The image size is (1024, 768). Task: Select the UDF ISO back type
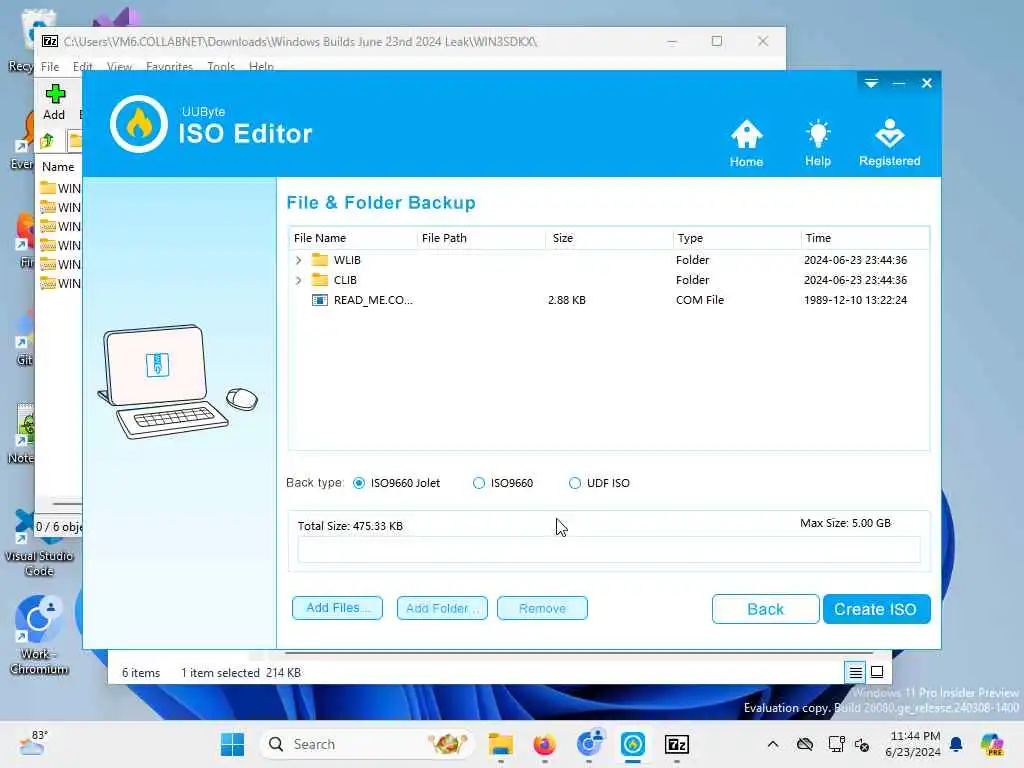click(x=574, y=483)
